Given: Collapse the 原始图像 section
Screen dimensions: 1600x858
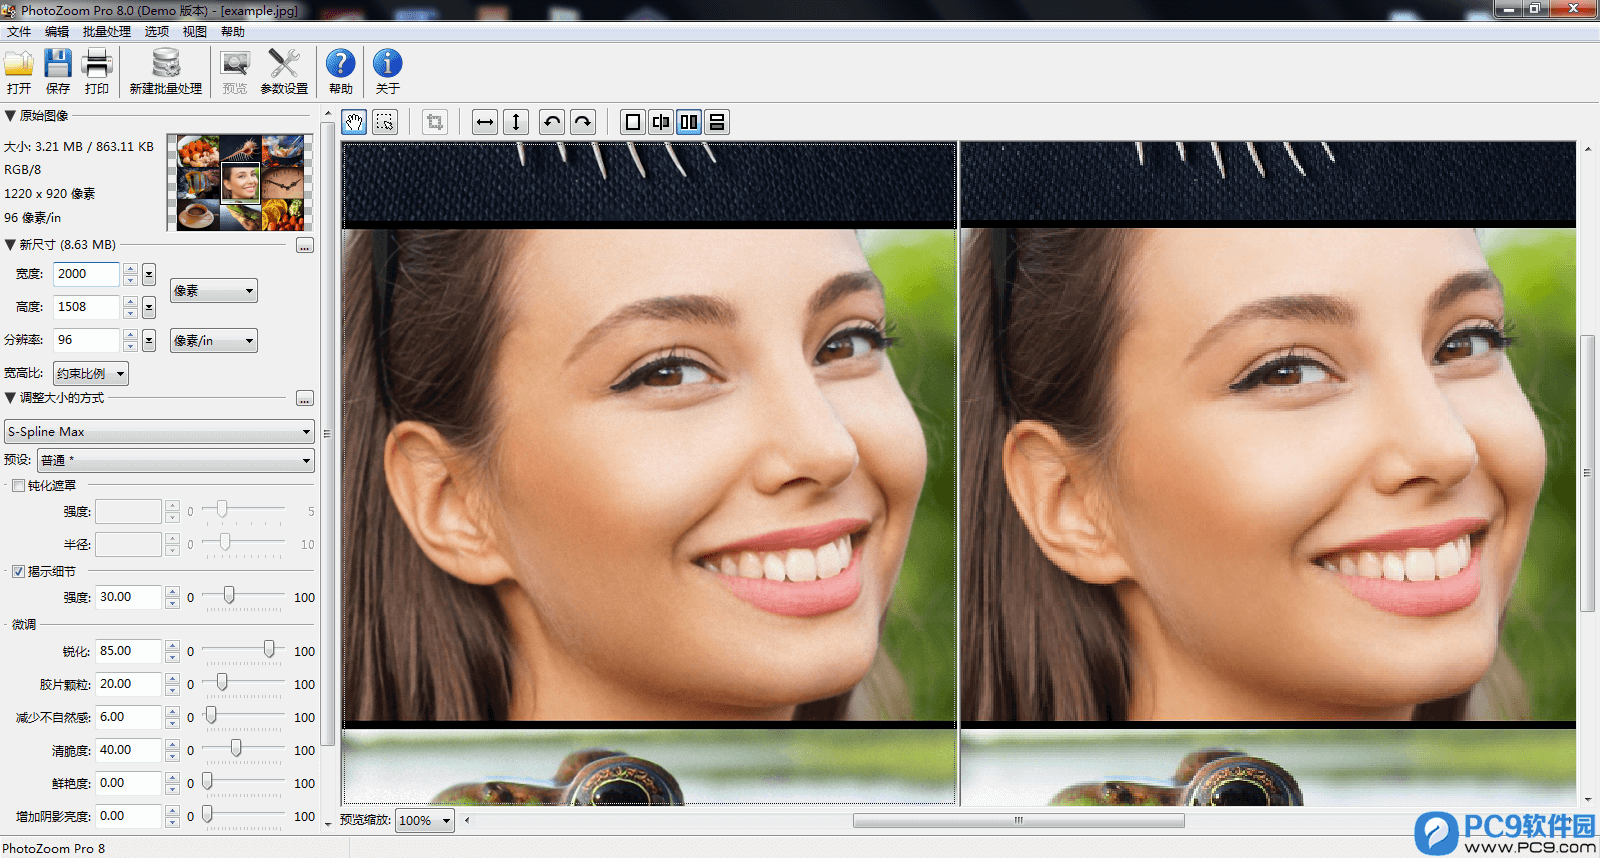Looking at the screenshot, I should point(10,116).
